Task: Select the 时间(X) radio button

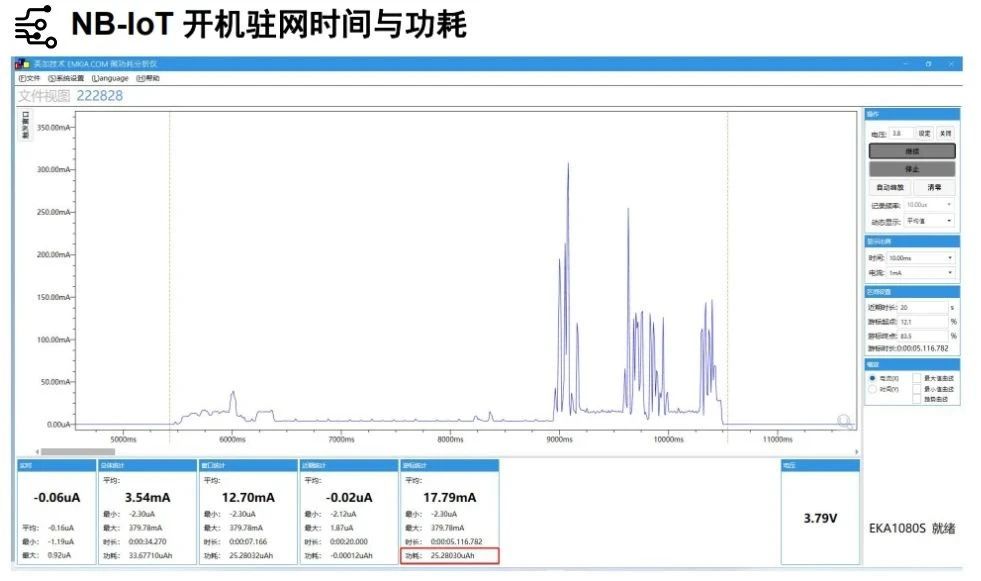Action: [872, 389]
